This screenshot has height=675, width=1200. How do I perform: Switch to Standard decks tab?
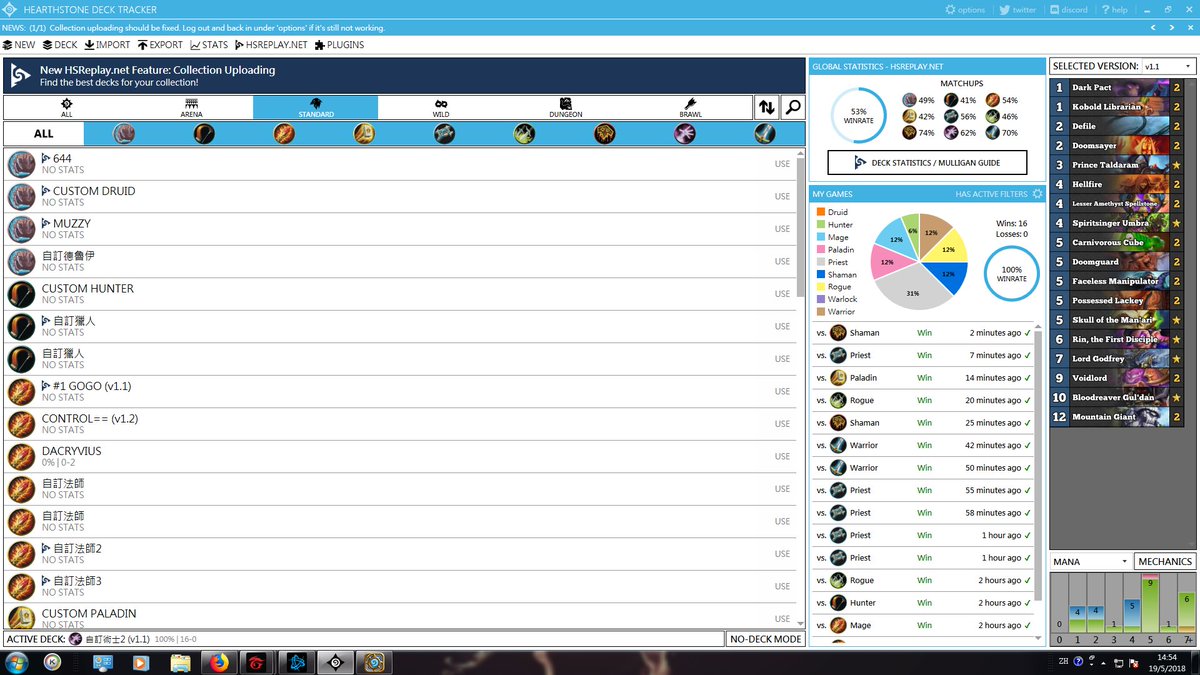(316, 107)
